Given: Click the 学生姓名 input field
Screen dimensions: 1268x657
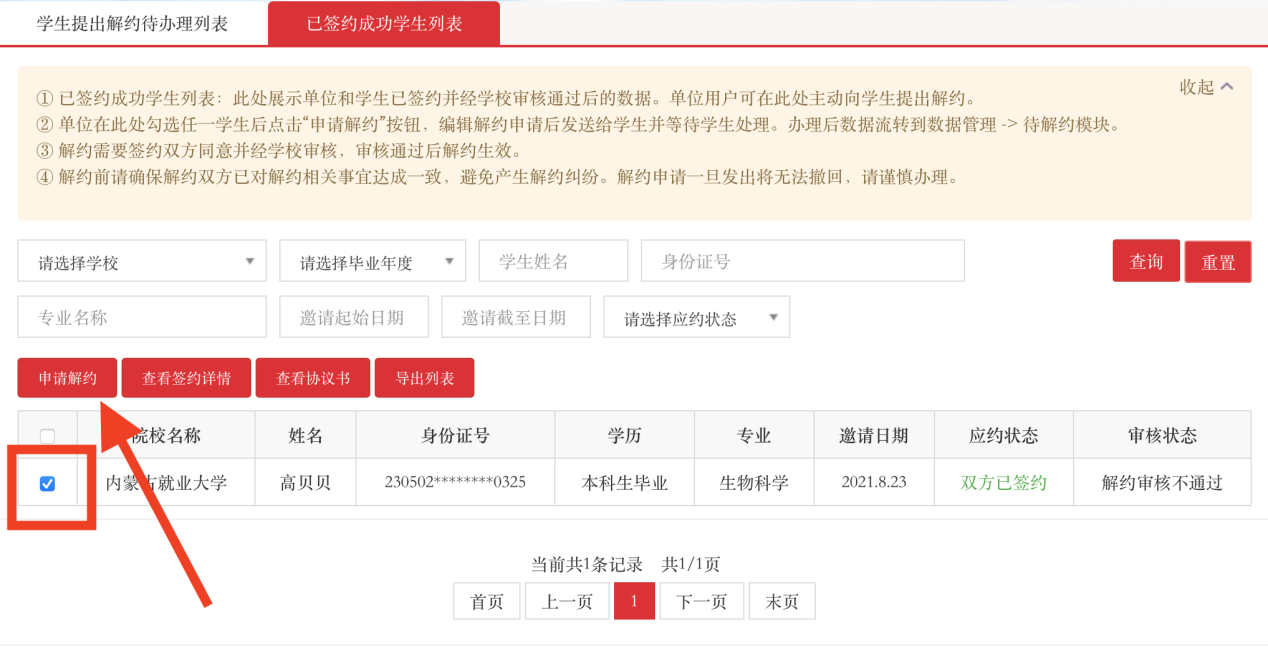Looking at the screenshot, I should point(553,261).
